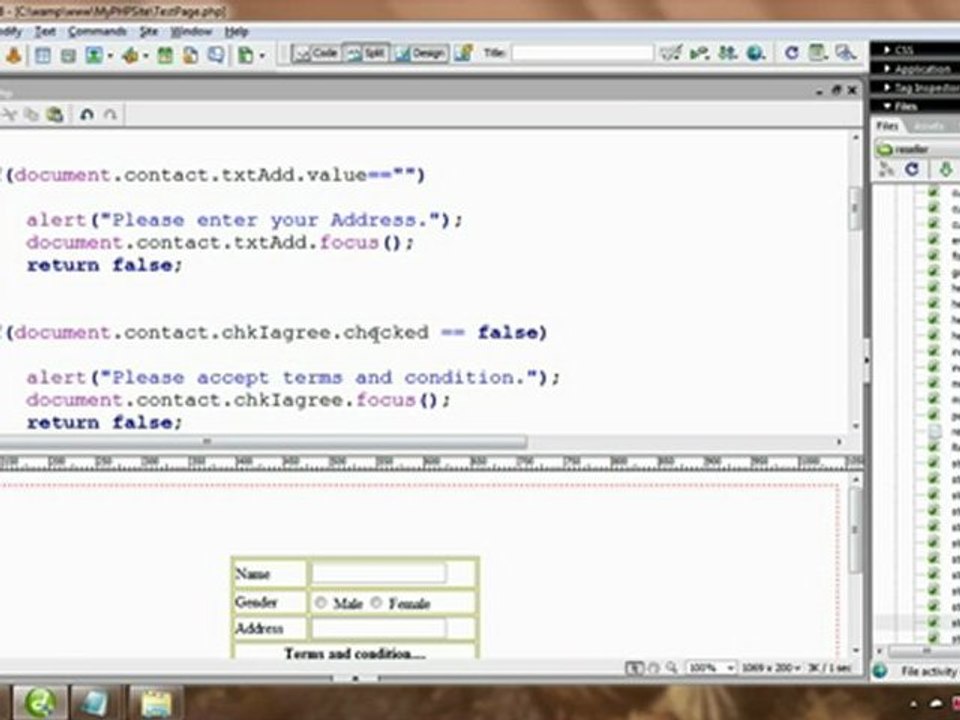The height and width of the screenshot is (720, 960).
Task: Open the yellow folder taskbar icon
Action: click(156, 702)
